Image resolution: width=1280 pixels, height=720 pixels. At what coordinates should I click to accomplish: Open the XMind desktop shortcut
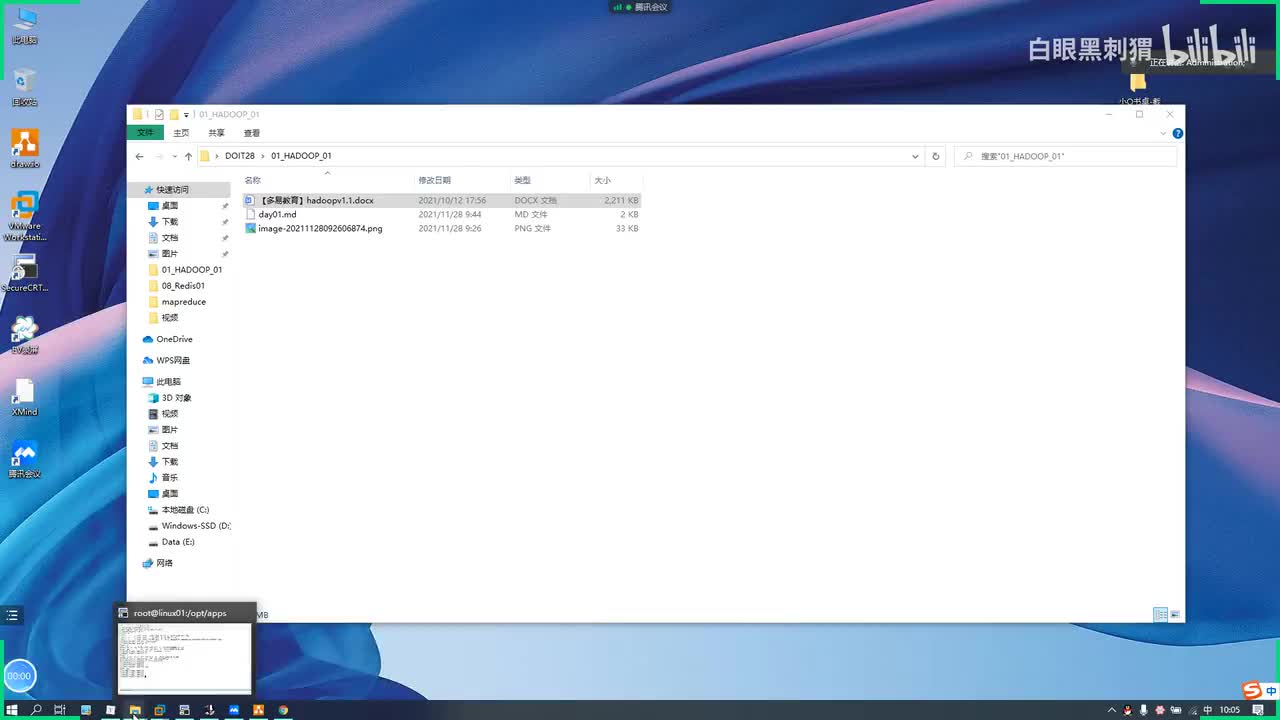click(x=24, y=397)
